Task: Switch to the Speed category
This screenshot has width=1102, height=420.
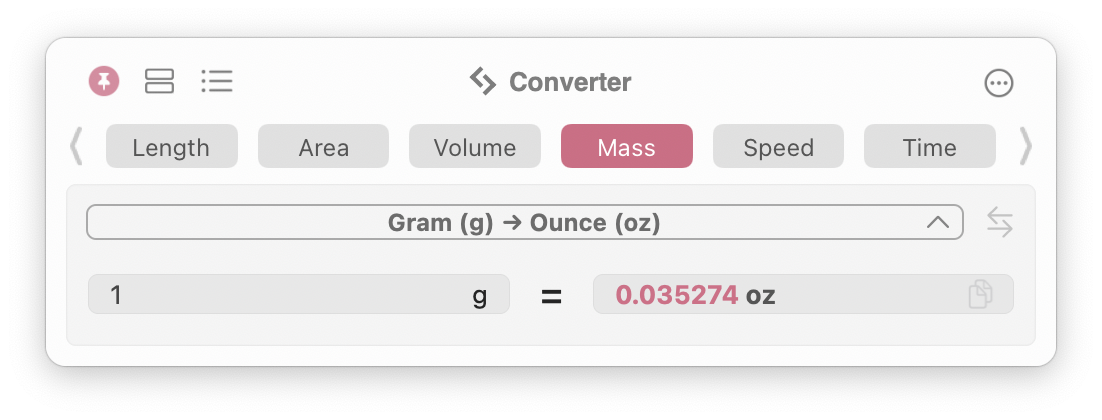Action: coord(779,146)
